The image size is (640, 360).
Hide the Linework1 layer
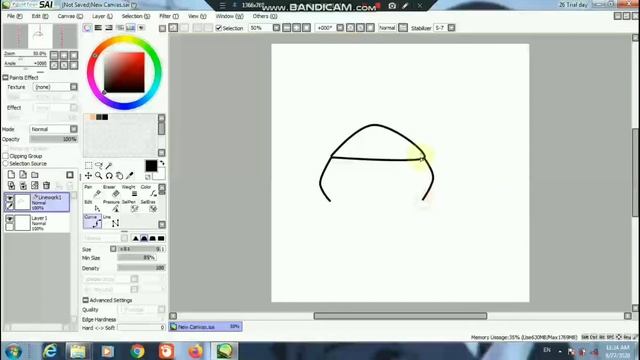9,198
